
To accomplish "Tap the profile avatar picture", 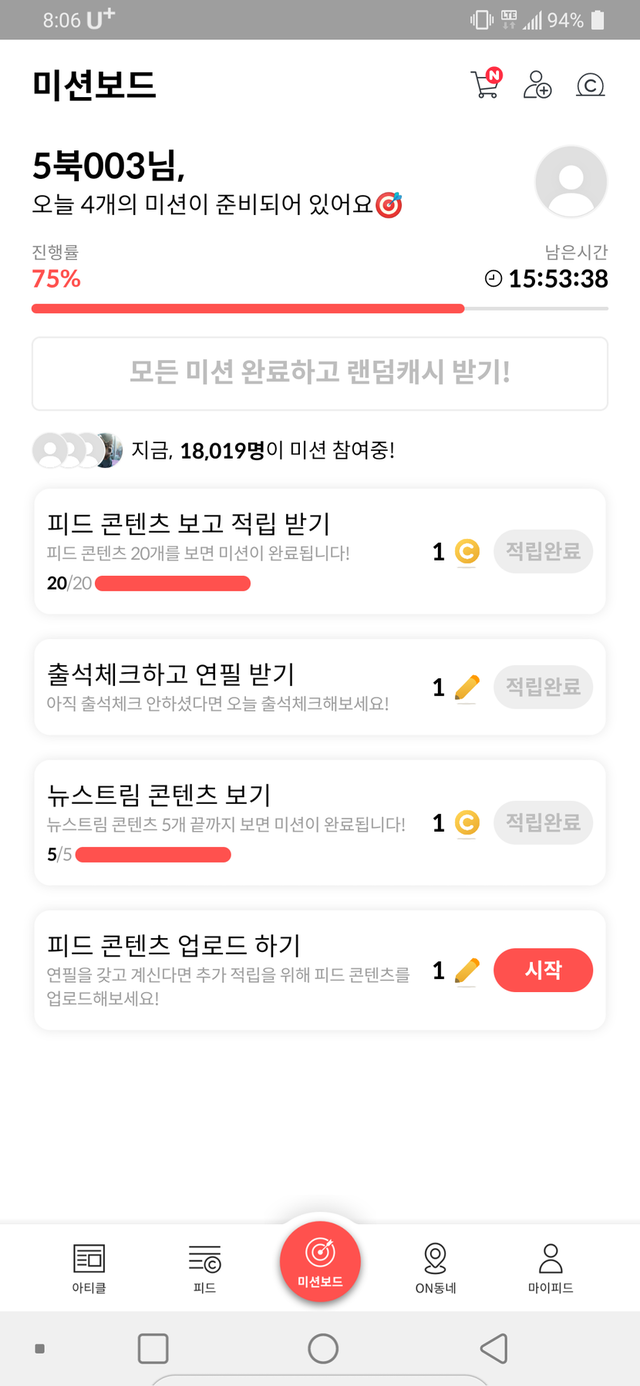I will pyautogui.click(x=571, y=181).
